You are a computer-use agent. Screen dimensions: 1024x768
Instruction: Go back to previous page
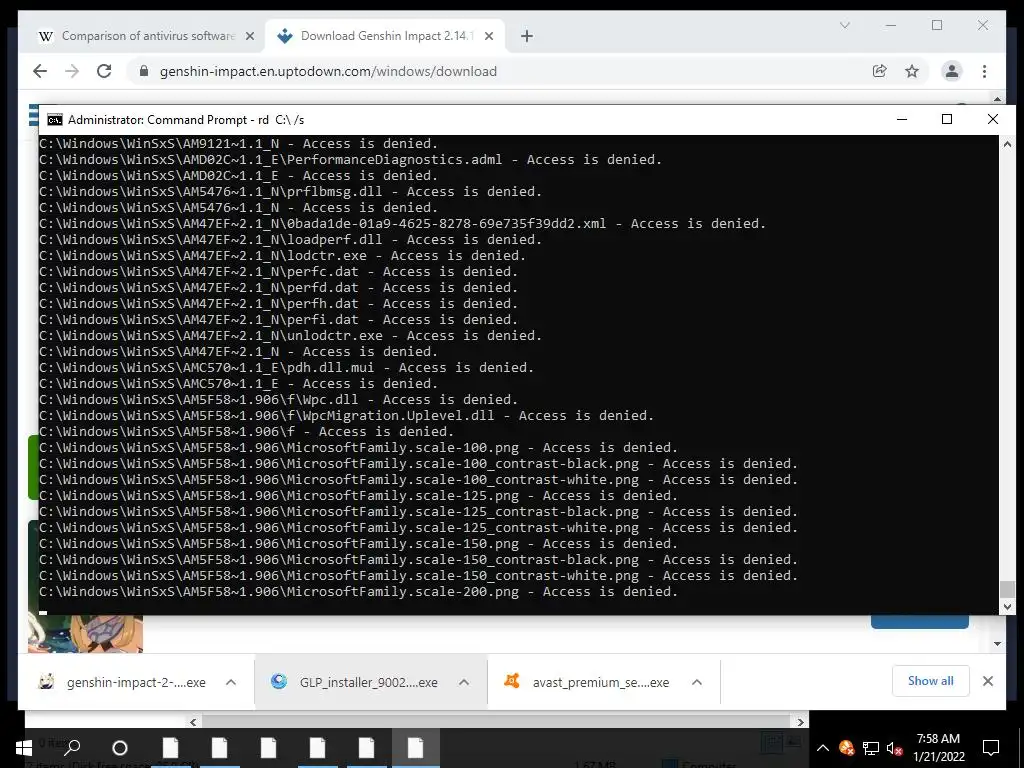[x=40, y=71]
